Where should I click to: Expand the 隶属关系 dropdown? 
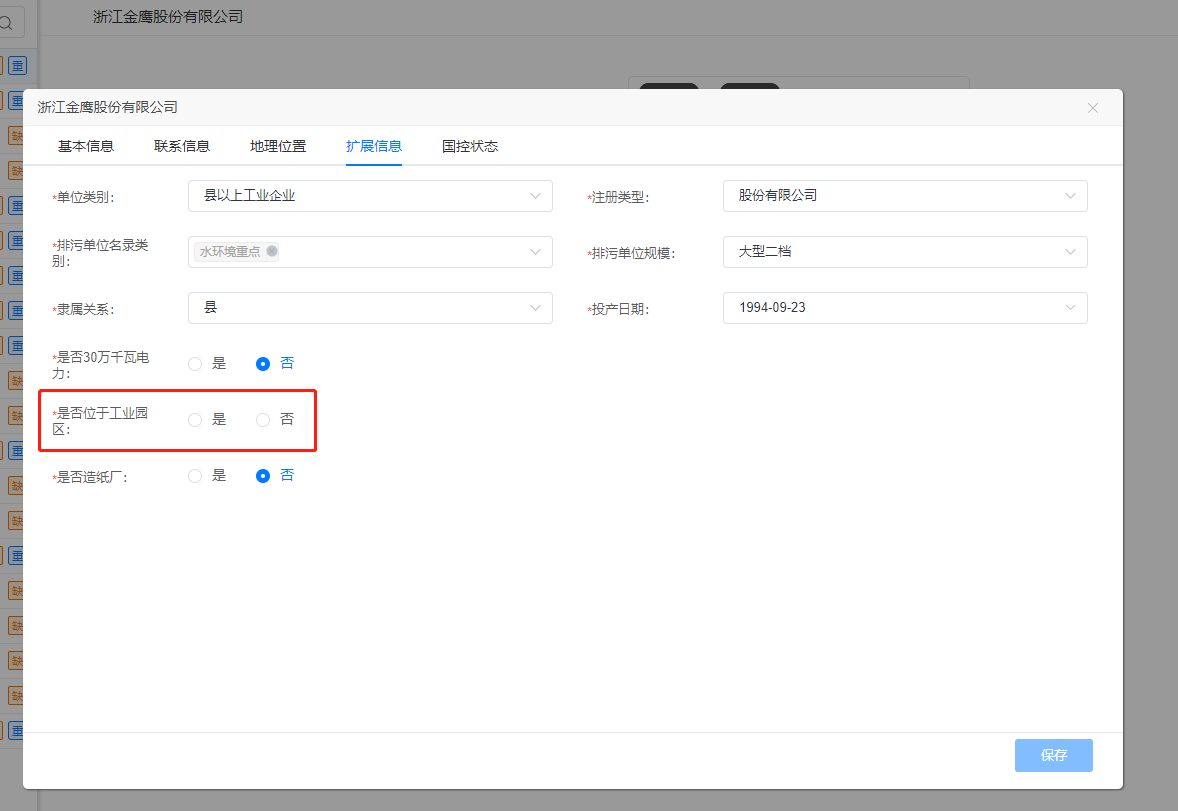[370, 308]
